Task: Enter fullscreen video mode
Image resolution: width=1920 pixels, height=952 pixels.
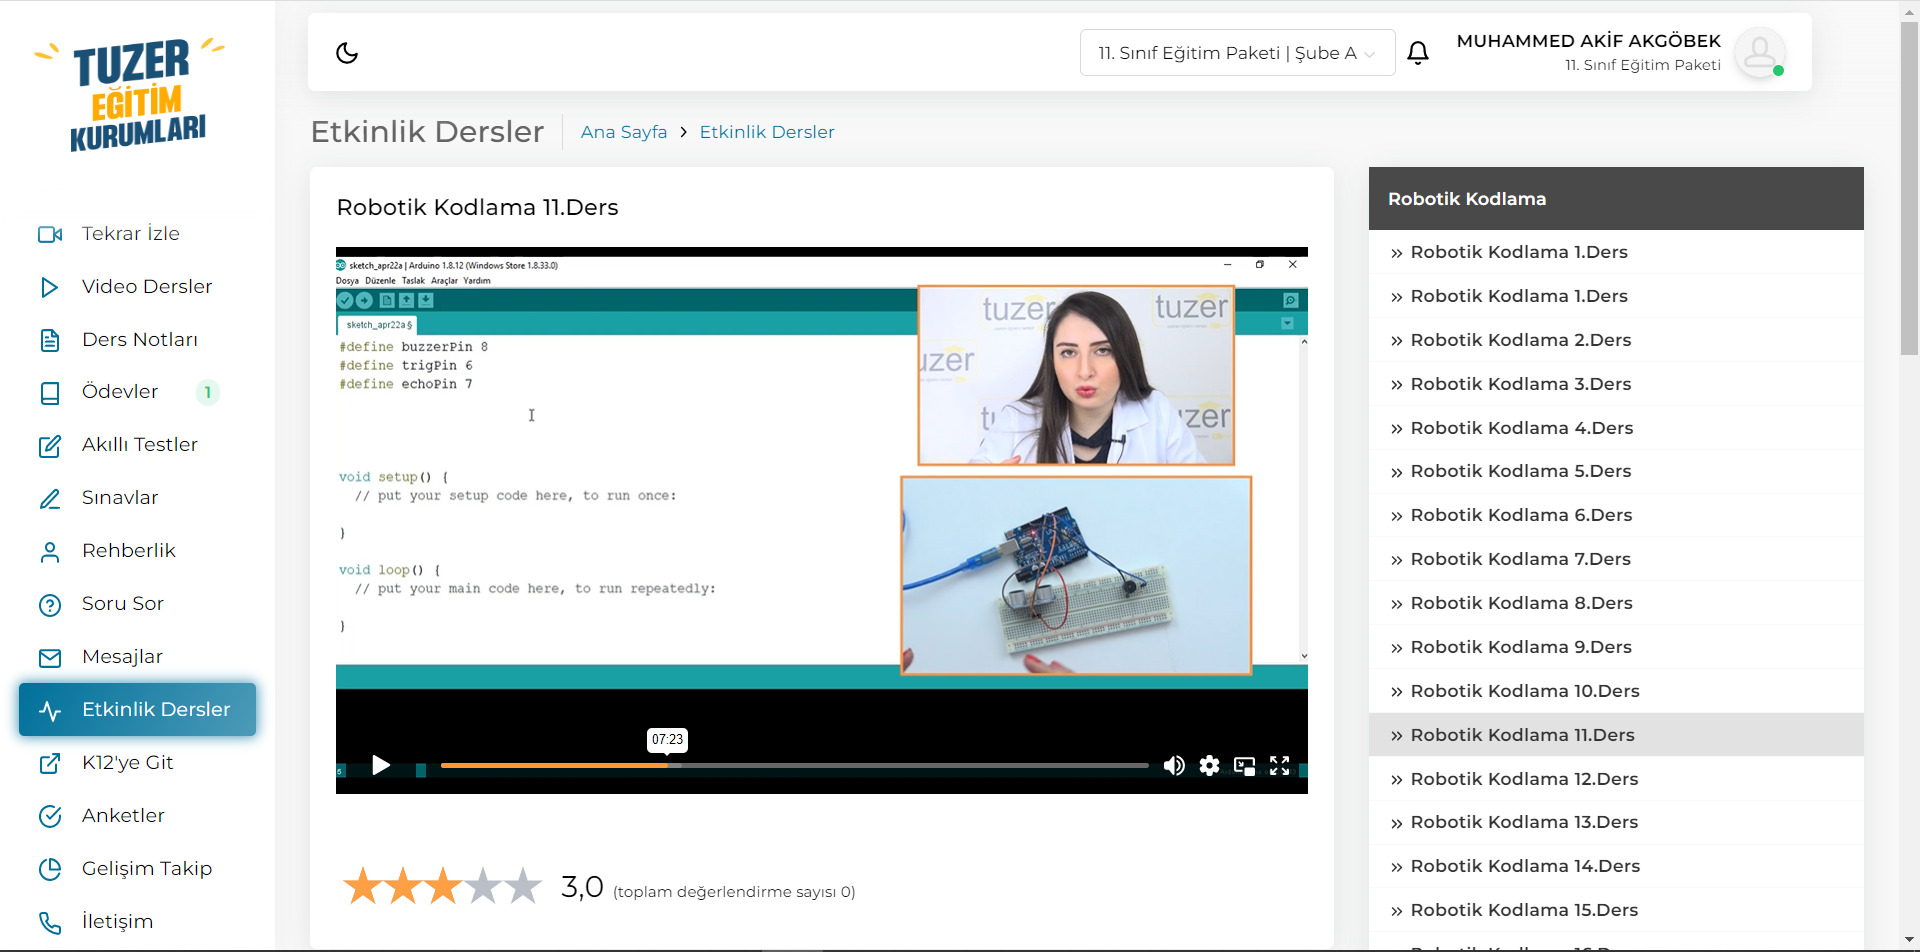Action: (1279, 766)
